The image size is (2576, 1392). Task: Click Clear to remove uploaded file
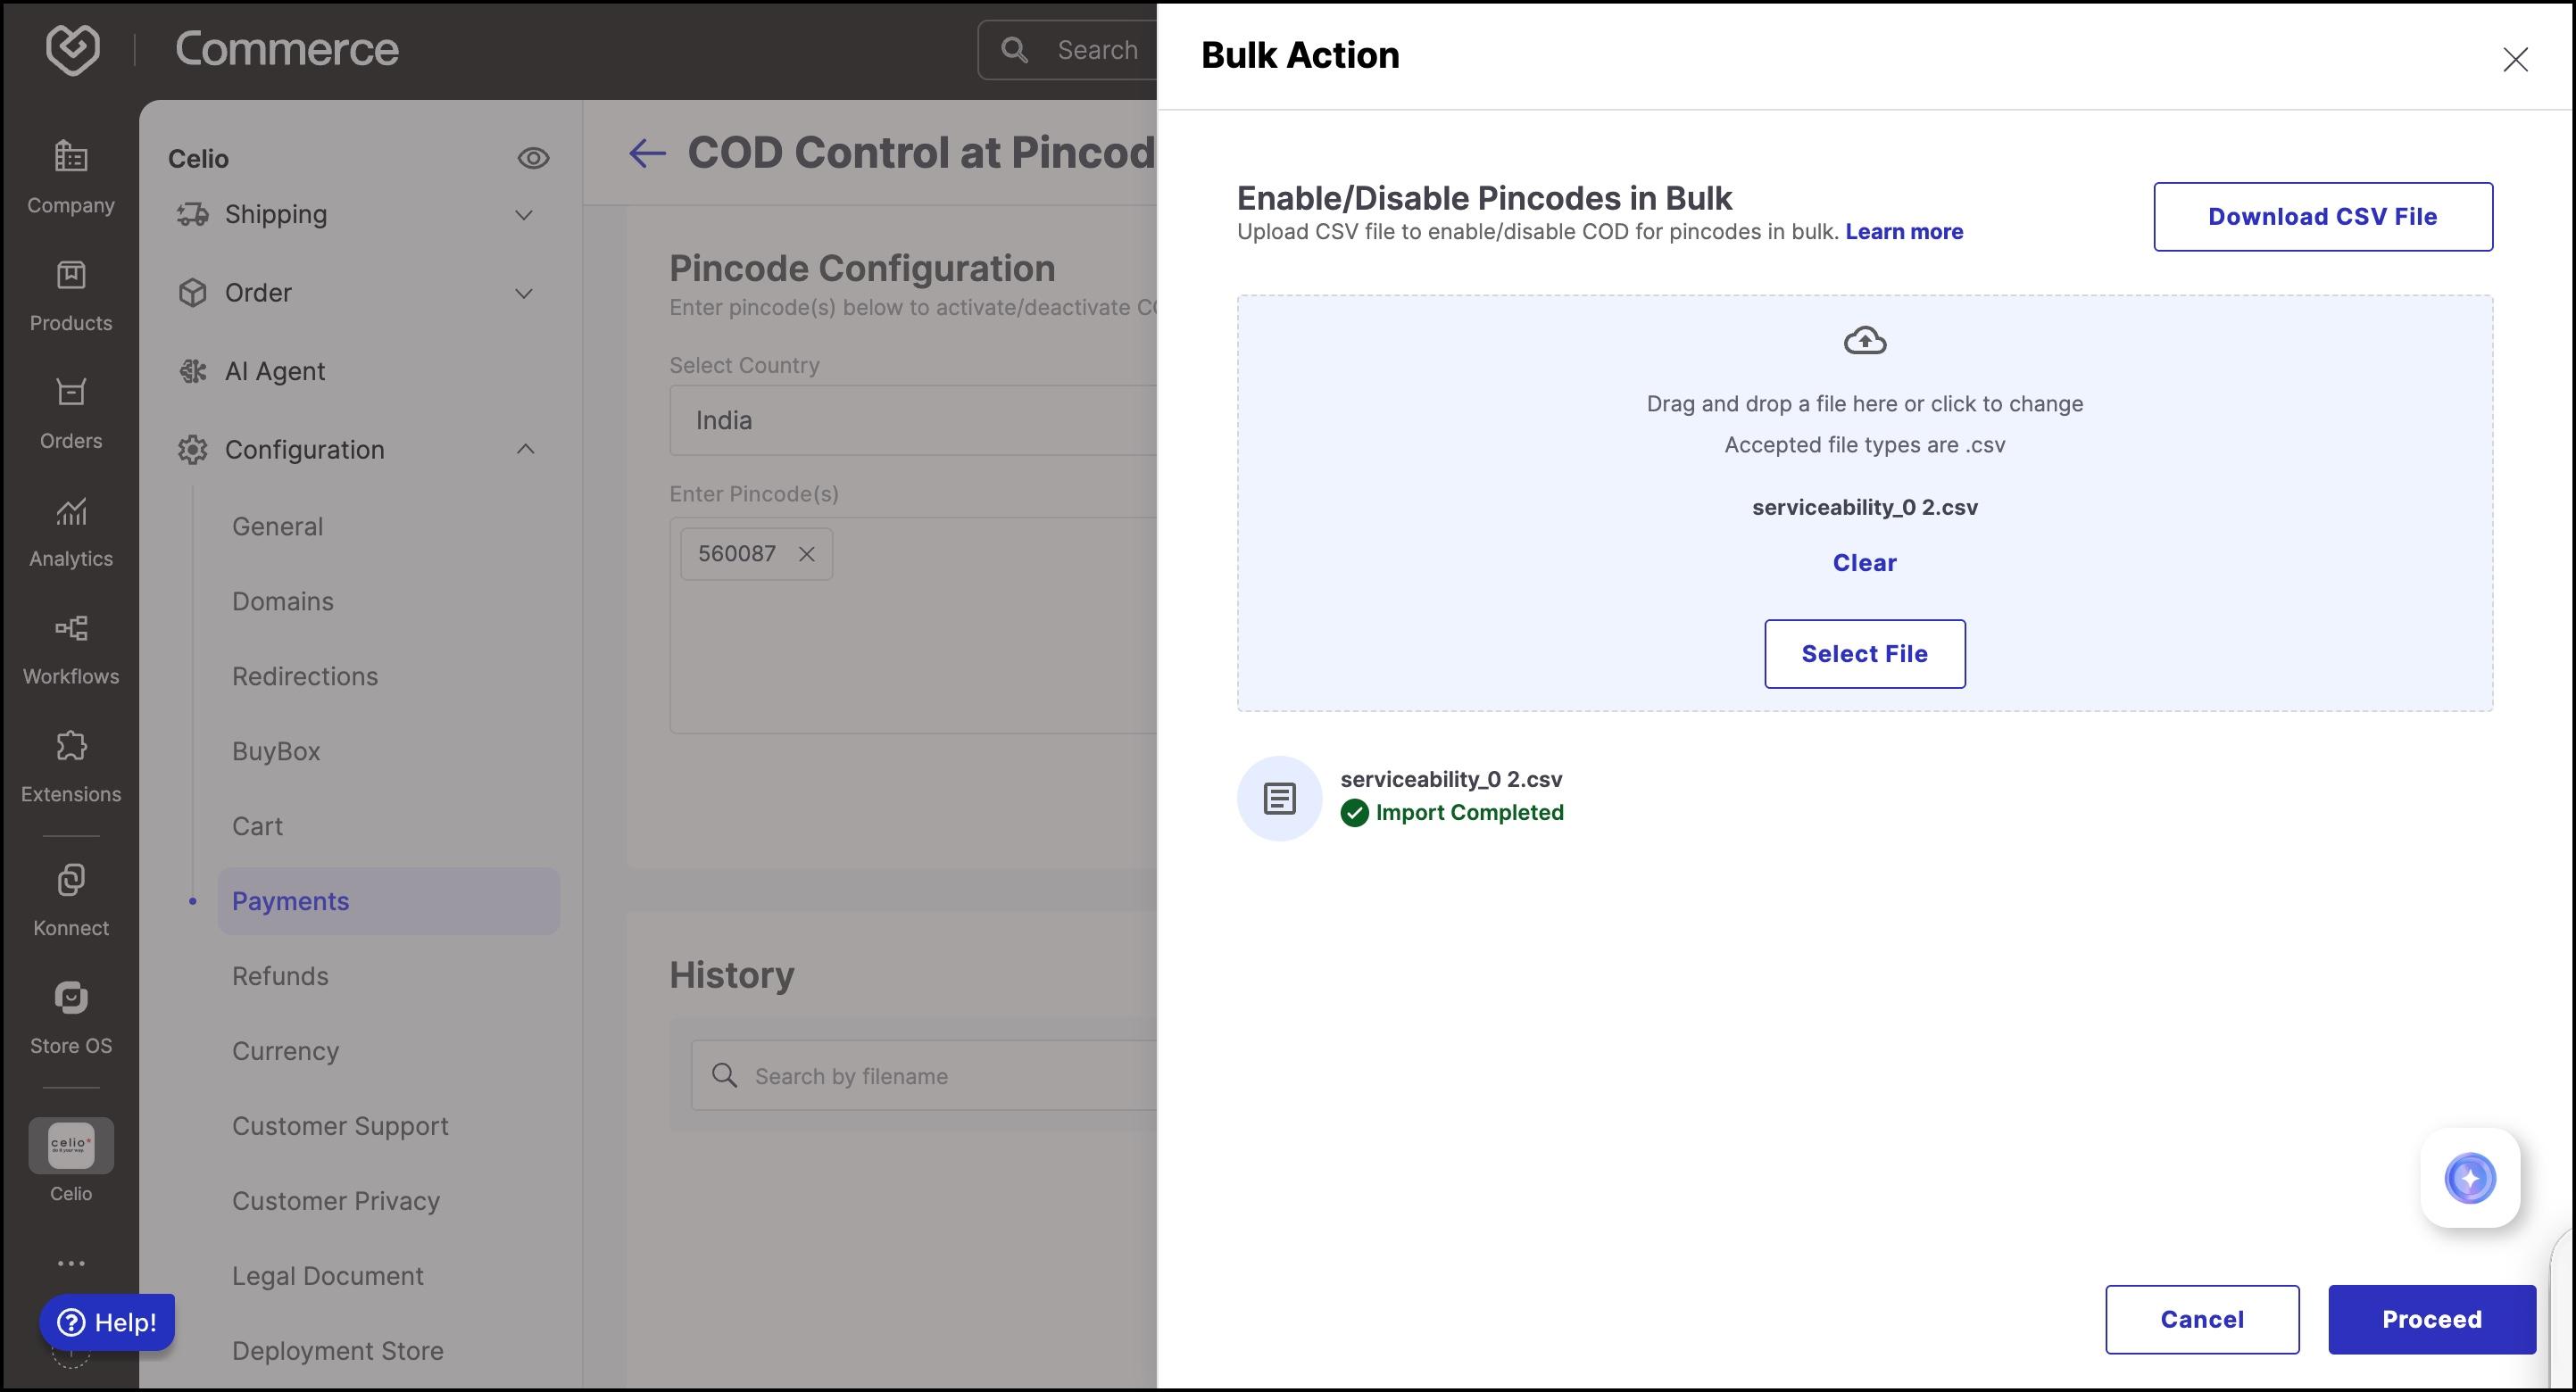point(1864,563)
